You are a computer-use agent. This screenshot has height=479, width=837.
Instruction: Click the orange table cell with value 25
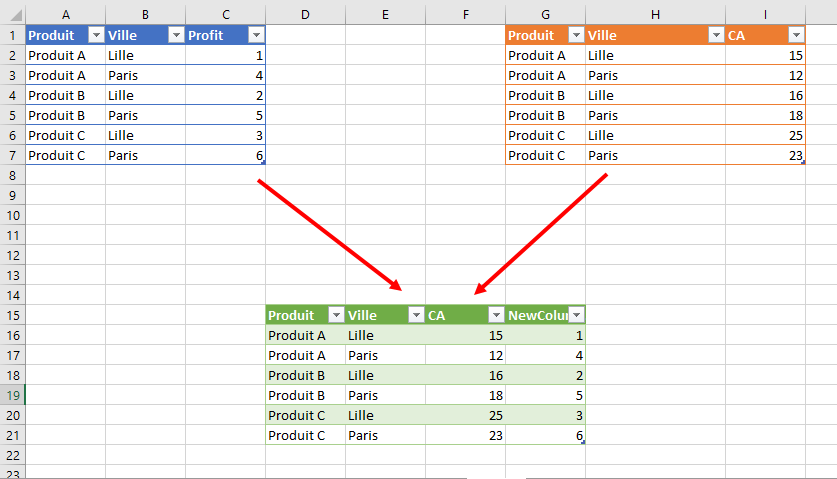tap(765, 135)
